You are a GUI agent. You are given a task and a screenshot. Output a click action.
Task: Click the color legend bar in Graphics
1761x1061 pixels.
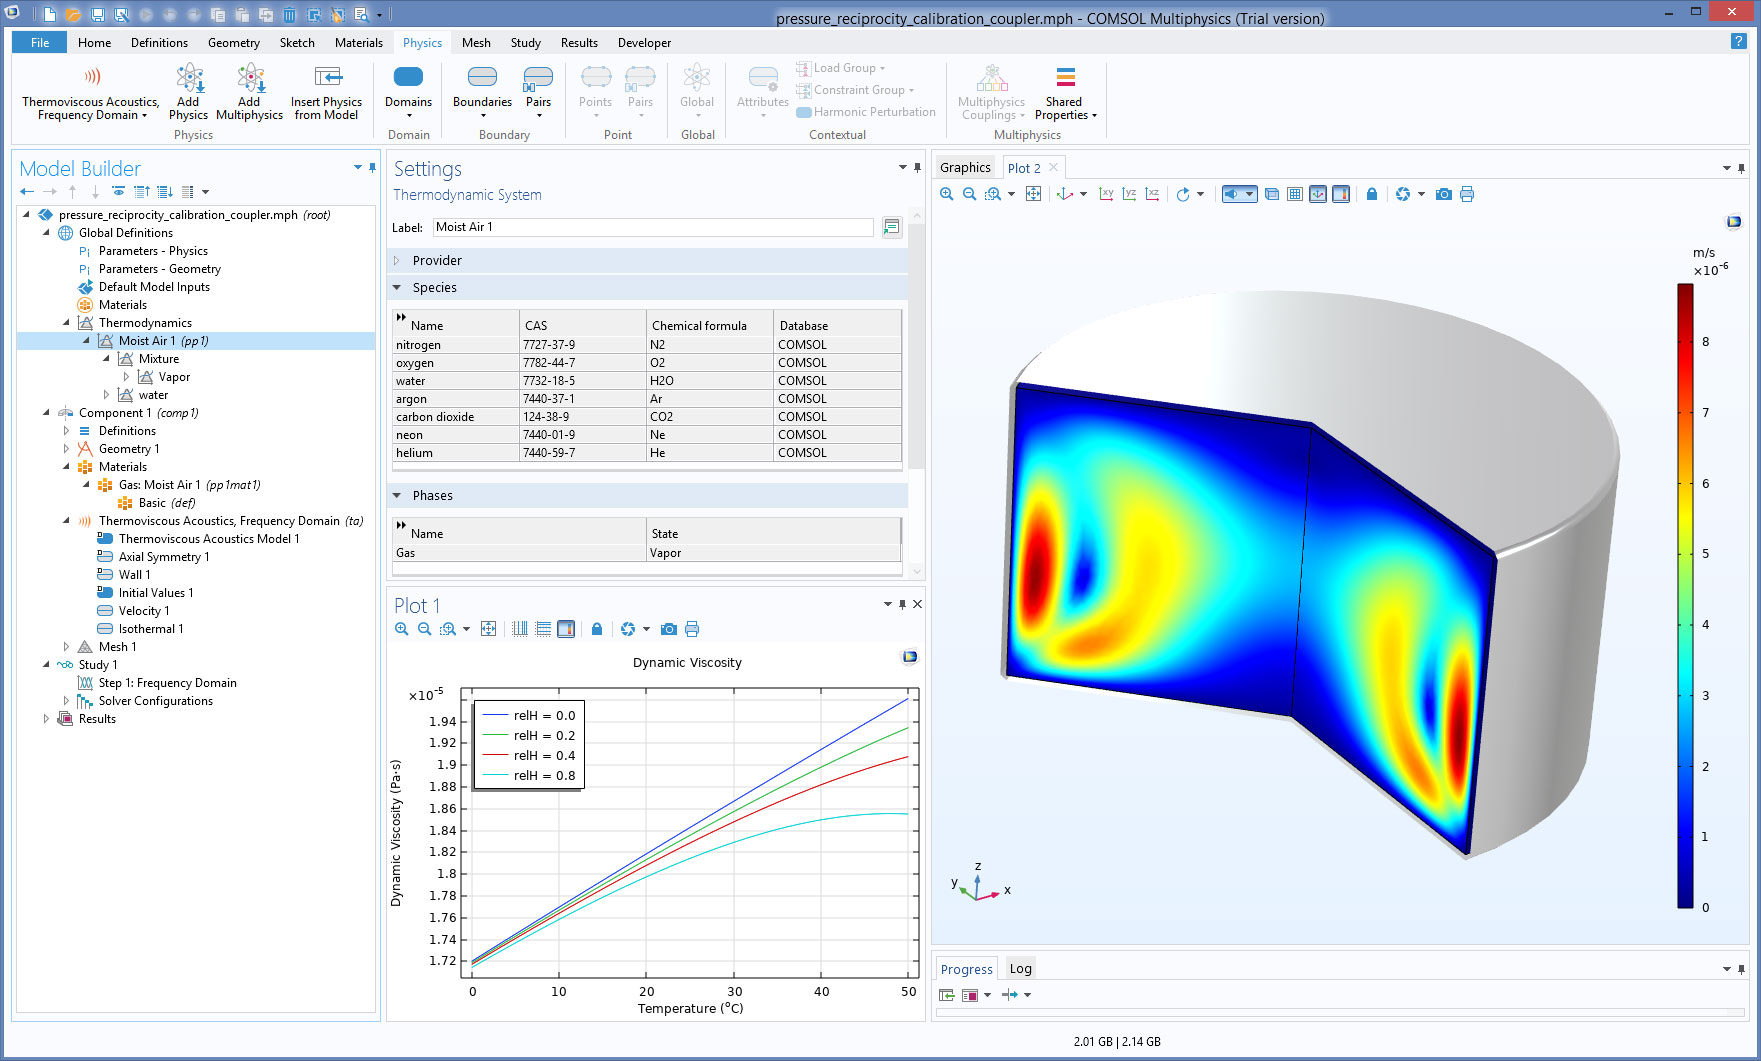tap(1685, 596)
